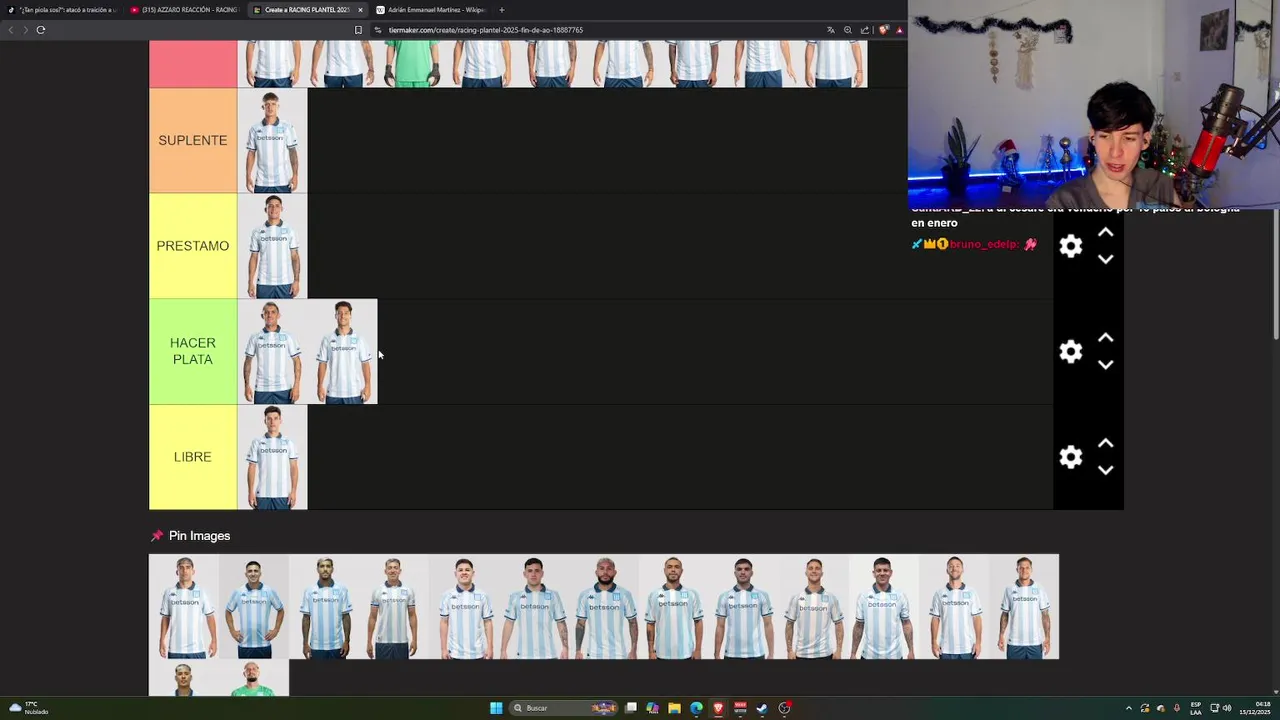Show hidden system tray icons
The height and width of the screenshot is (720, 1280).
coord(1129,708)
